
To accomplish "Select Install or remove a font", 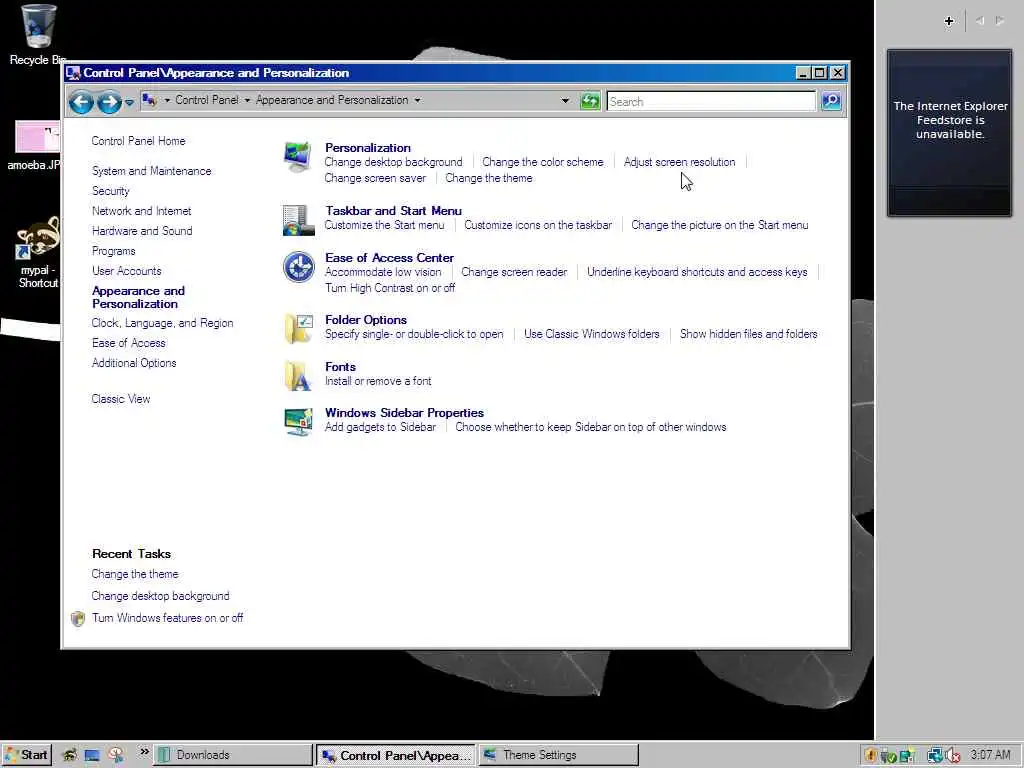I will (378, 381).
